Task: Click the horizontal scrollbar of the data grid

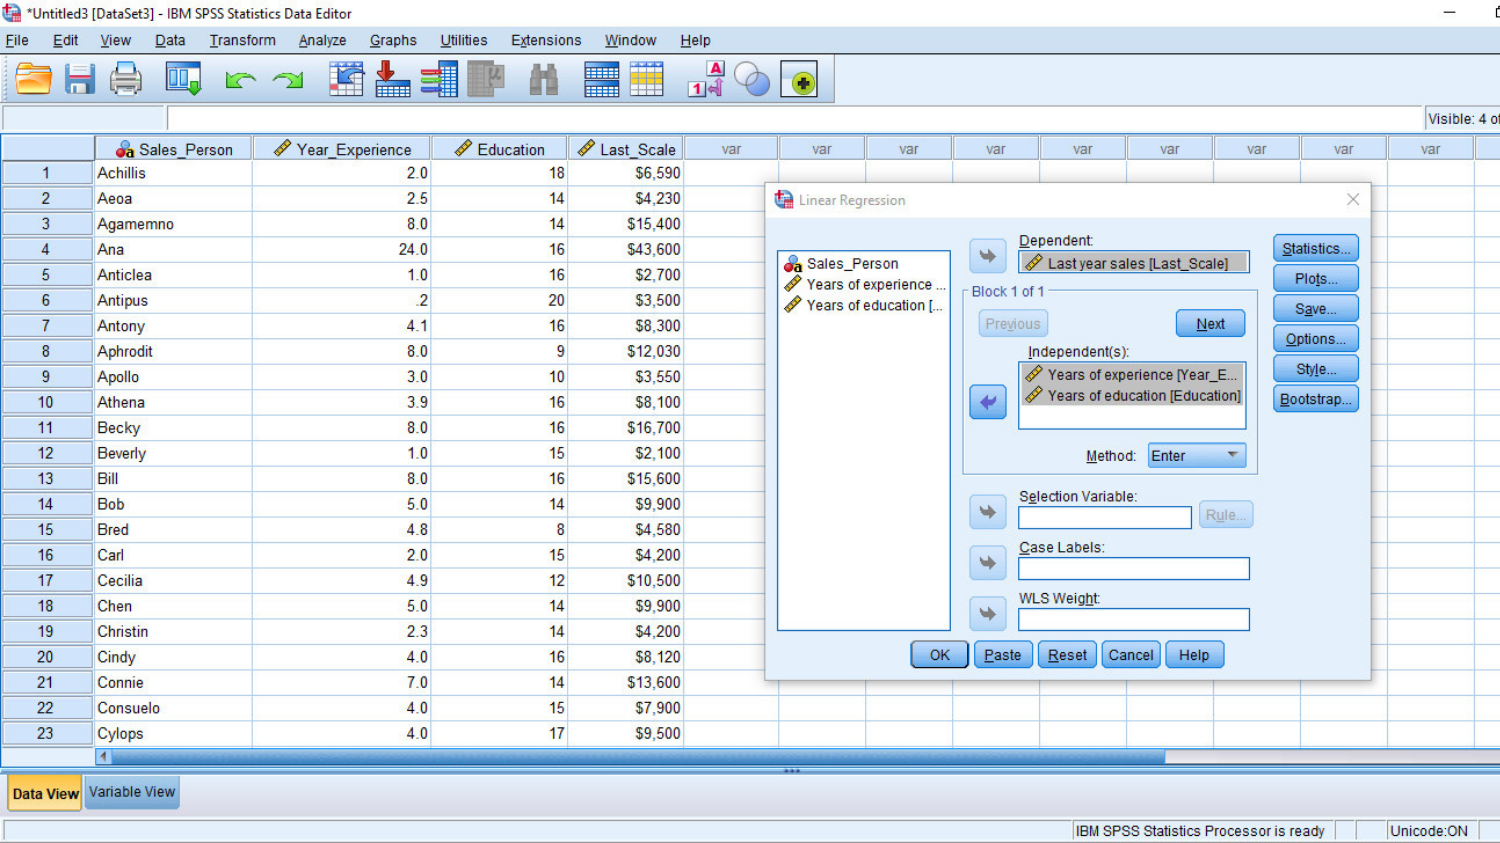Action: pos(638,757)
